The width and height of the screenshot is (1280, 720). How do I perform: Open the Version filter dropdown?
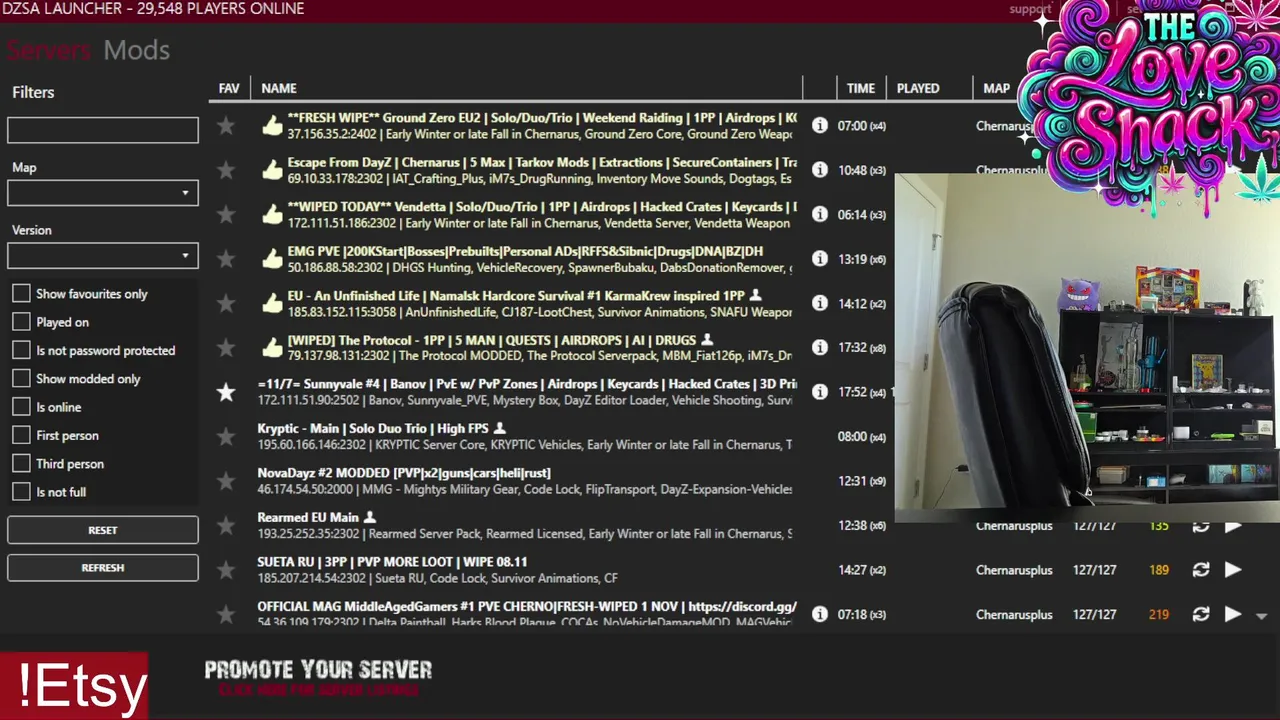[103, 256]
